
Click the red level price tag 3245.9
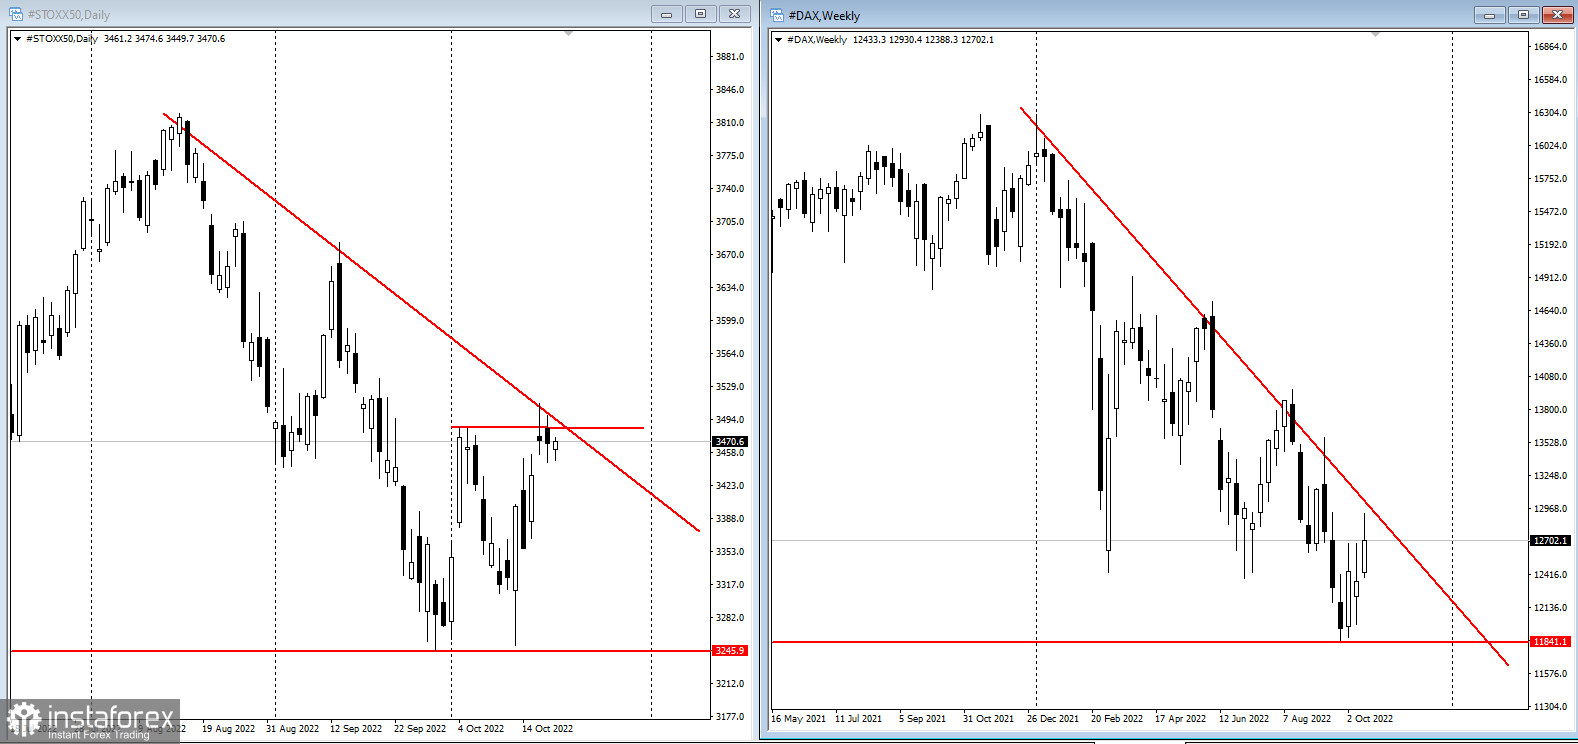(x=729, y=651)
